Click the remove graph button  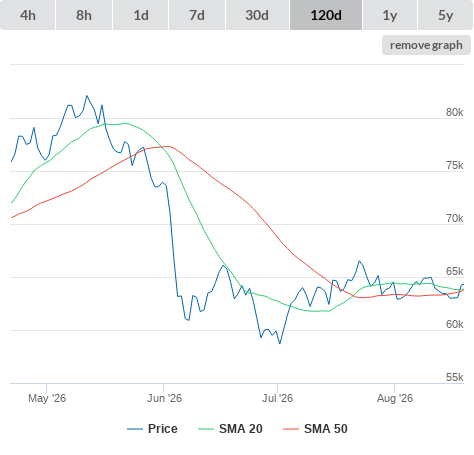(426, 45)
